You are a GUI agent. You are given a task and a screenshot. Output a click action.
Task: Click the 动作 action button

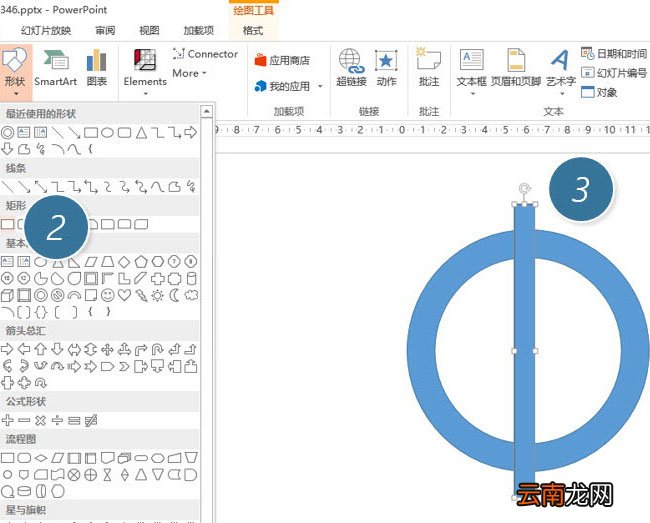pyautogui.click(x=386, y=68)
